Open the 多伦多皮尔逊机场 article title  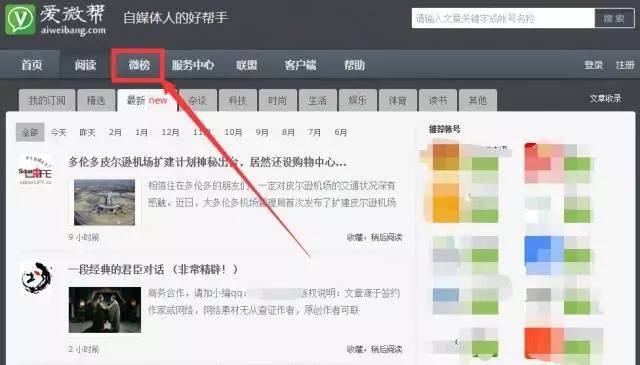pos(207,162)
